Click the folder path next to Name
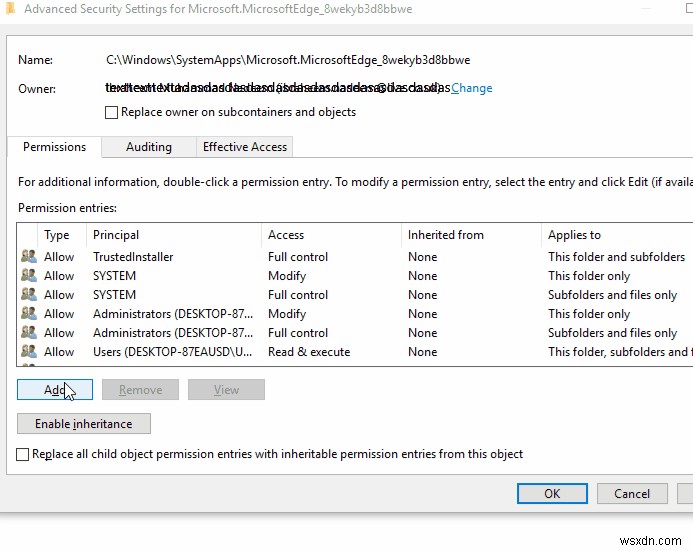Screen dimensions: 693x551 pos(288,60)
